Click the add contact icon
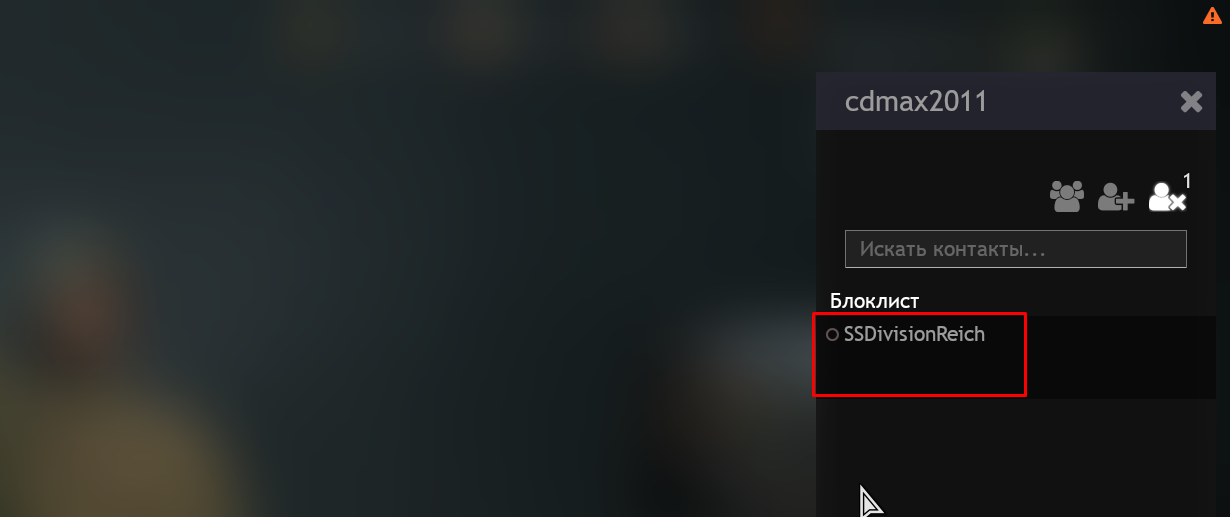1230x517 pixels. click(1115, 196)
